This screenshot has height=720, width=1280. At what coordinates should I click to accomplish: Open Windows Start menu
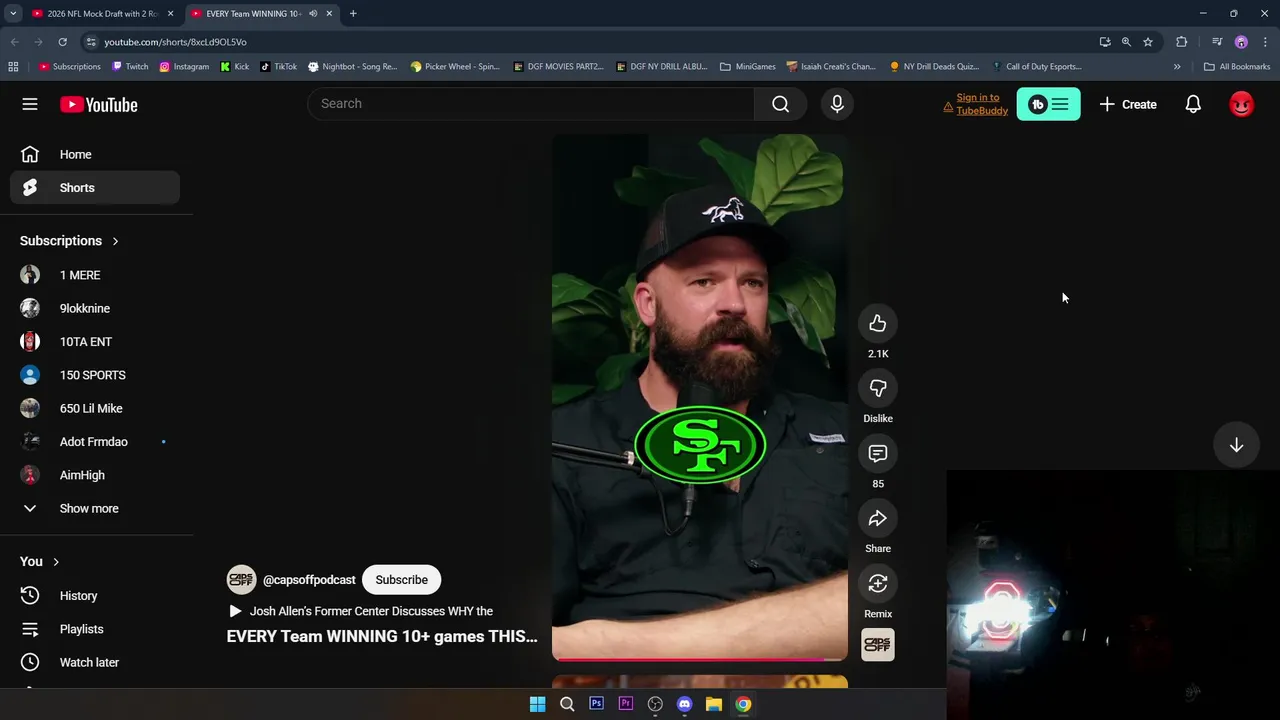tap(537, 704)
